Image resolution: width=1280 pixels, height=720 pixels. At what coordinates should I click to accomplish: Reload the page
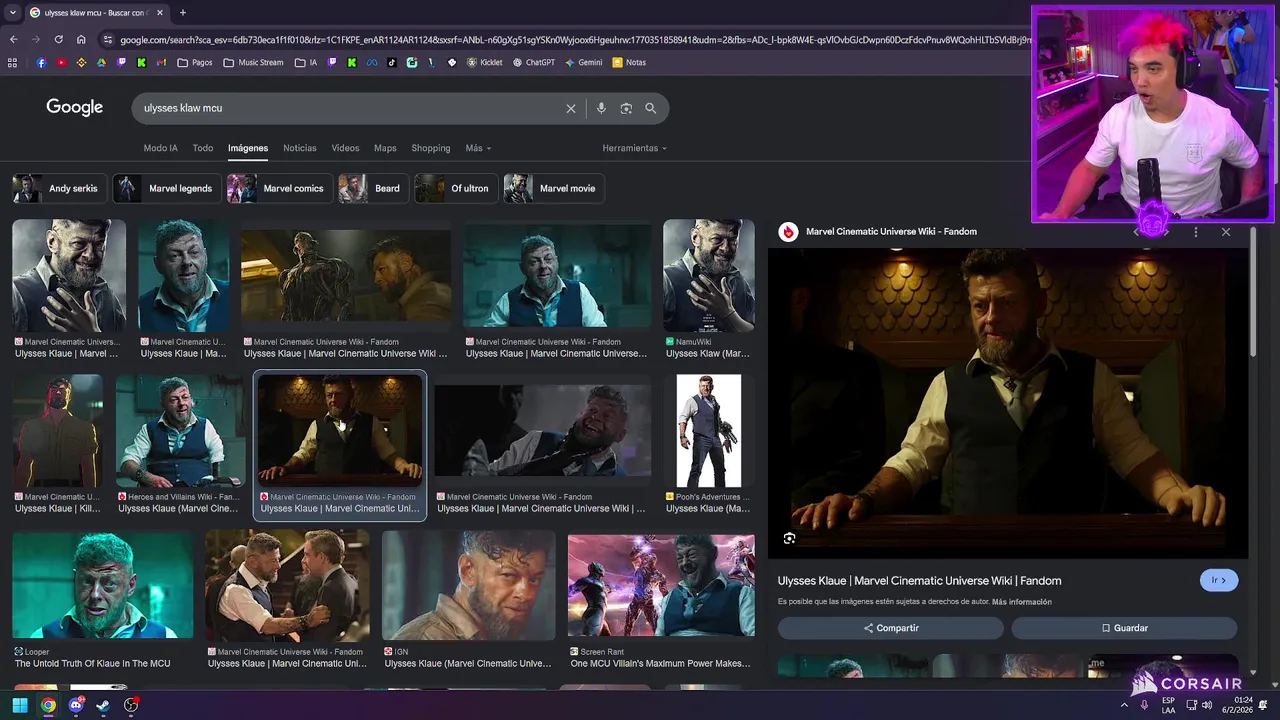click(x=58, y=39)
